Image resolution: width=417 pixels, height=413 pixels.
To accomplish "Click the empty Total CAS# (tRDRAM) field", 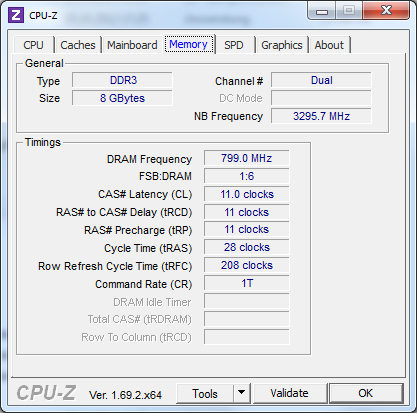I will tap(247, 319).
